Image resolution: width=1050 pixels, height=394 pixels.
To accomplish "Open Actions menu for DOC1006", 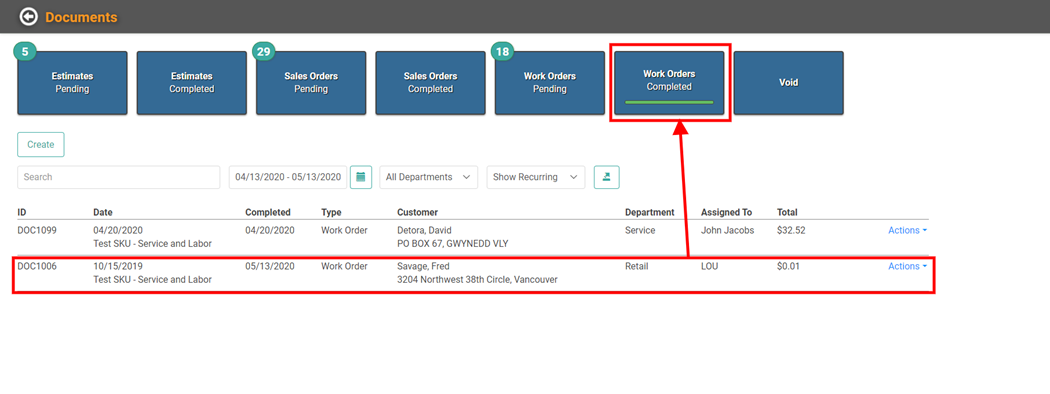I will (x=907, y=267).
